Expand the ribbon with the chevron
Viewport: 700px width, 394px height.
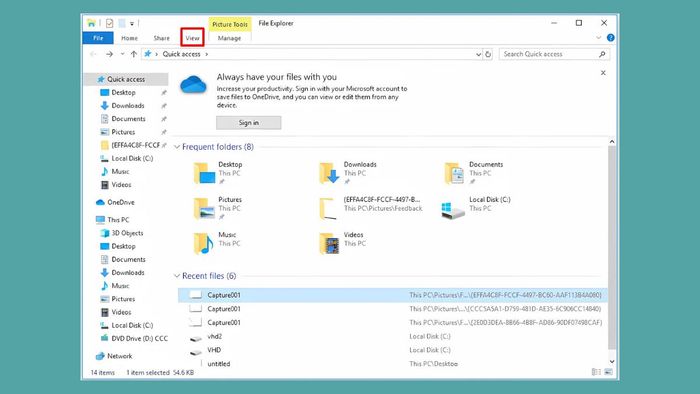tap(599, 38)
